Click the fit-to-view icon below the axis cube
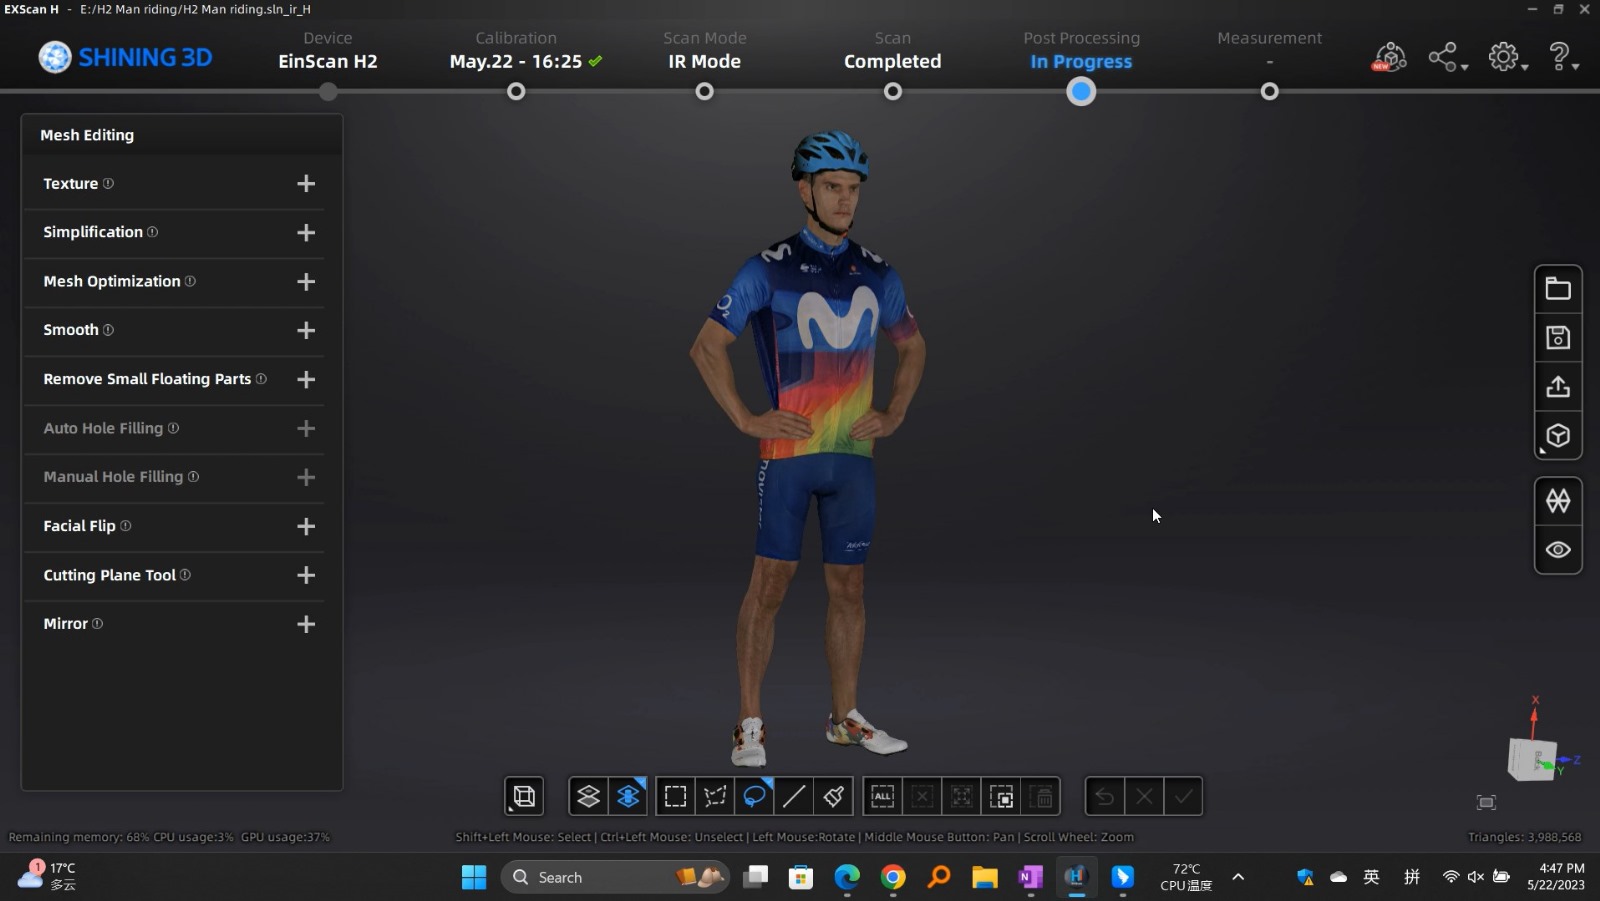1600x901 pixels. (x=1486, y=802)
